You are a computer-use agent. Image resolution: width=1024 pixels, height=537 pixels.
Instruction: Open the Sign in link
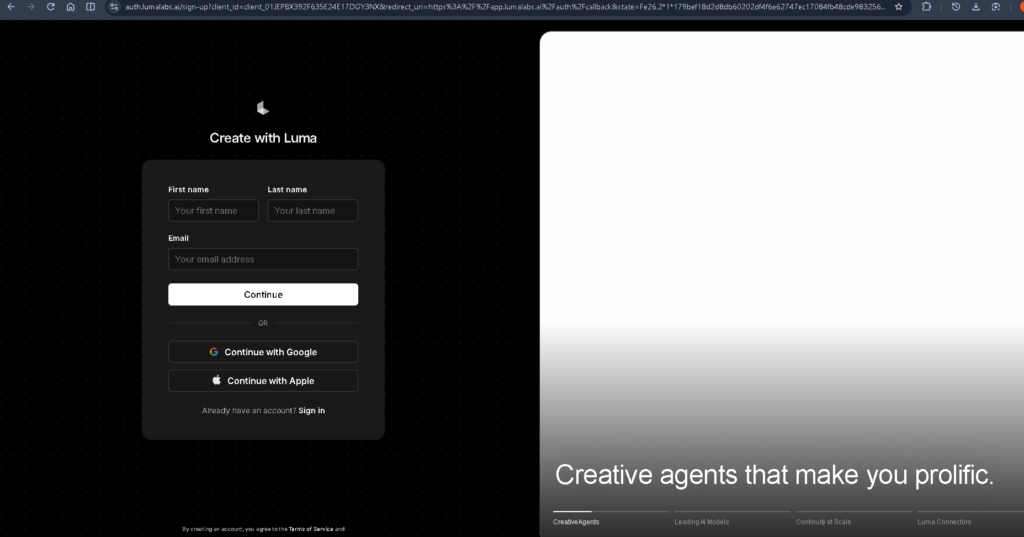point(312,410)
